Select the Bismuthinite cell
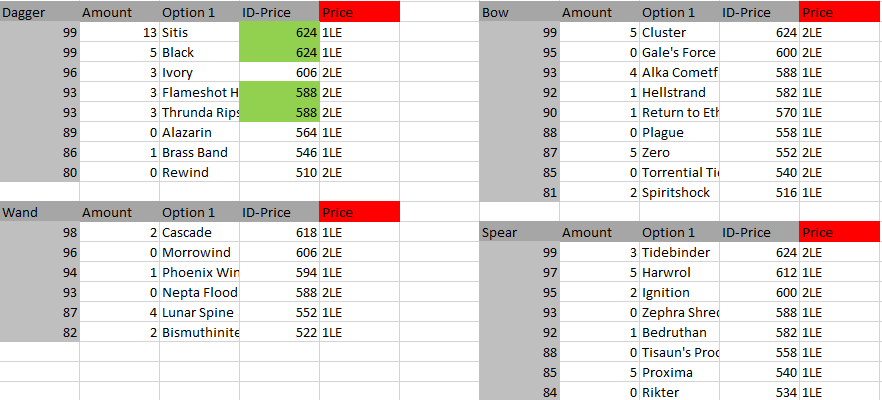The height and width of the screenshot is (400, 882). [199, 332]
